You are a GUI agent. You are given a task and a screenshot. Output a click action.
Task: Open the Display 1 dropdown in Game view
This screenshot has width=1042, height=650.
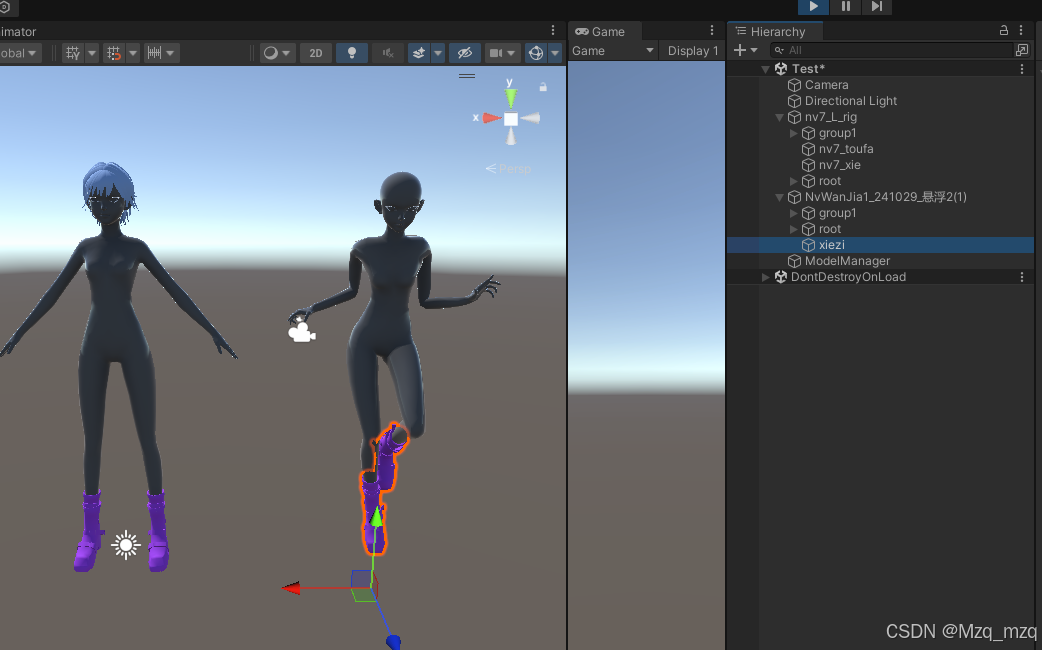[x=692, y=50]
